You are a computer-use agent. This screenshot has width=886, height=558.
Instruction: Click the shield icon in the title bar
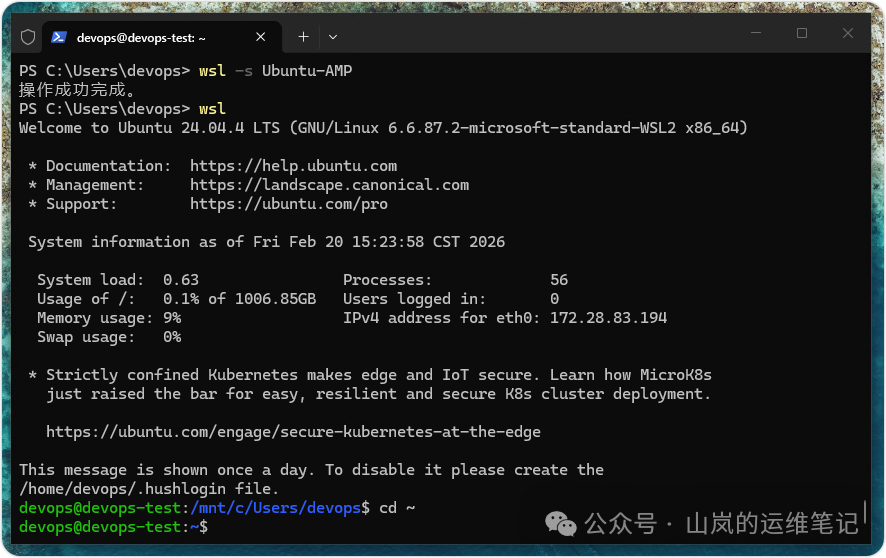point(28,37)
